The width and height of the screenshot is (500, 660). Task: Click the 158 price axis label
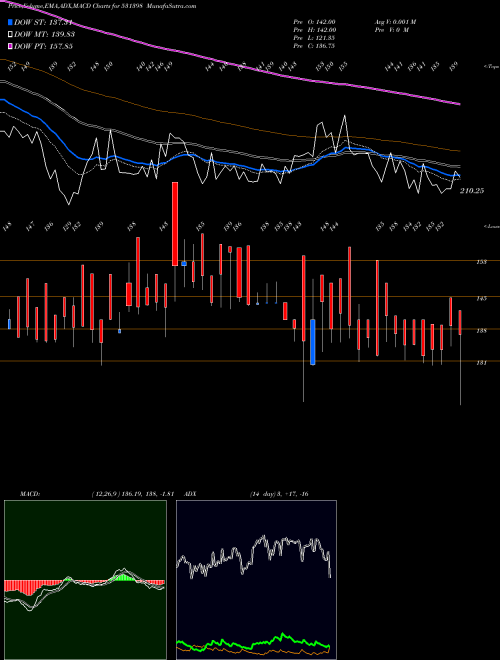tap(481, 262)
